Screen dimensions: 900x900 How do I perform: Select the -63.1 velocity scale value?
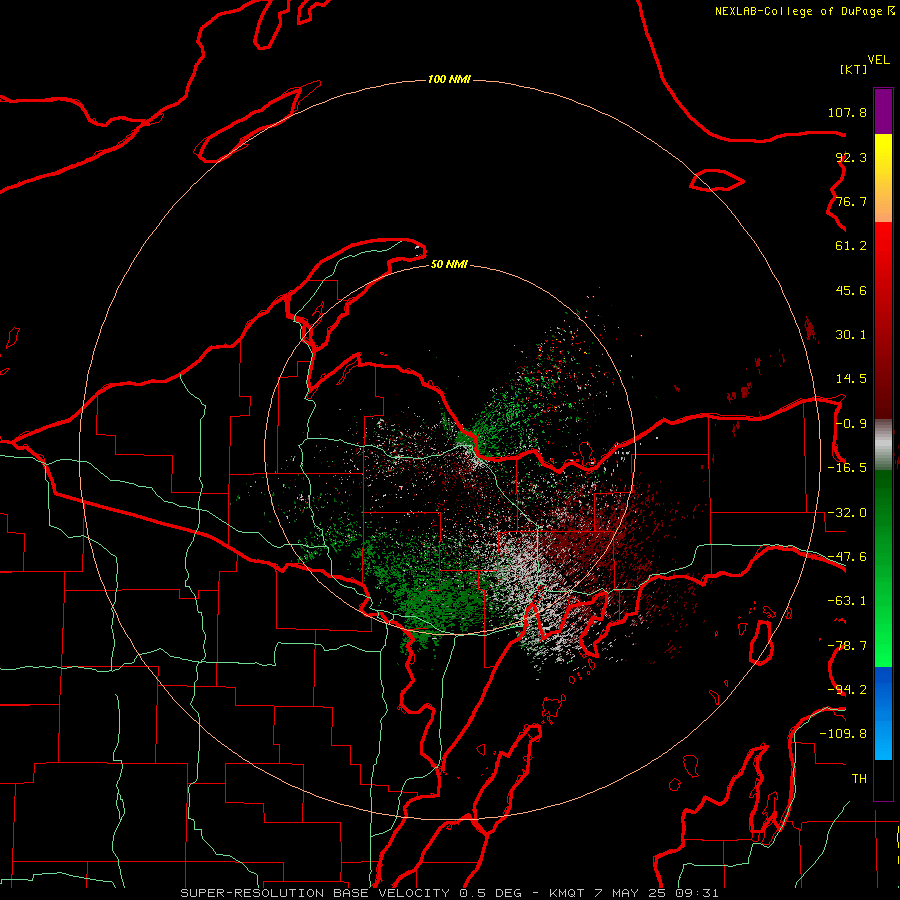(x=847, y=601)
